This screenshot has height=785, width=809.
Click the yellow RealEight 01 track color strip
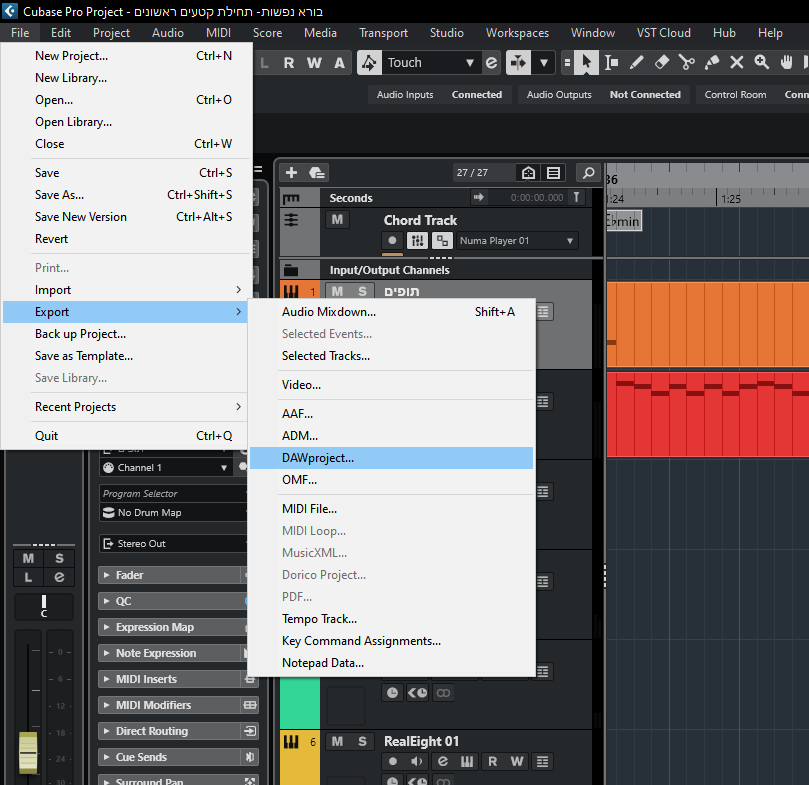pyautogui.click(x=300, y=758)
